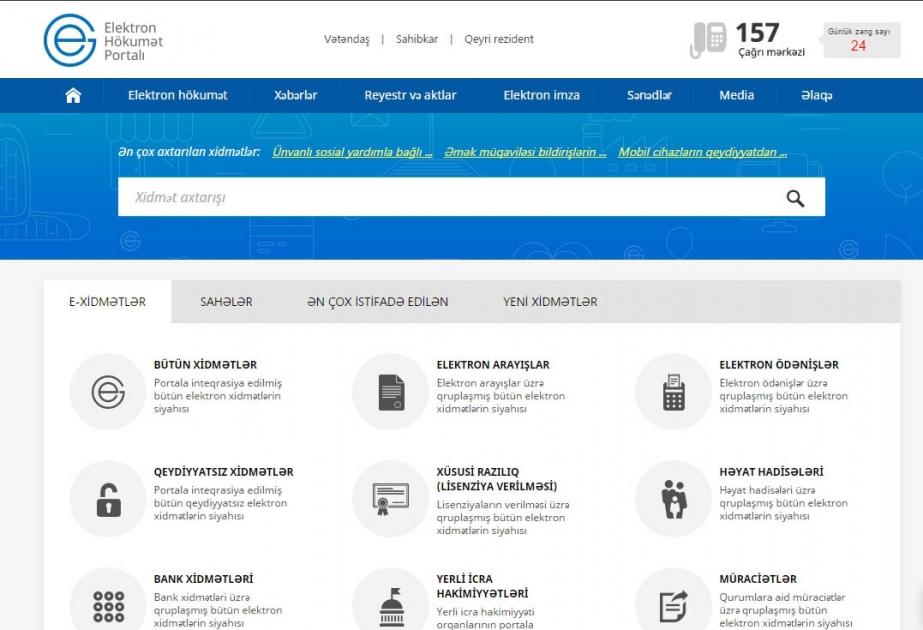Viewport: 923px width, 630px height.
Task: Open the Müraciətlər note icon
Action: pos(673,601)
